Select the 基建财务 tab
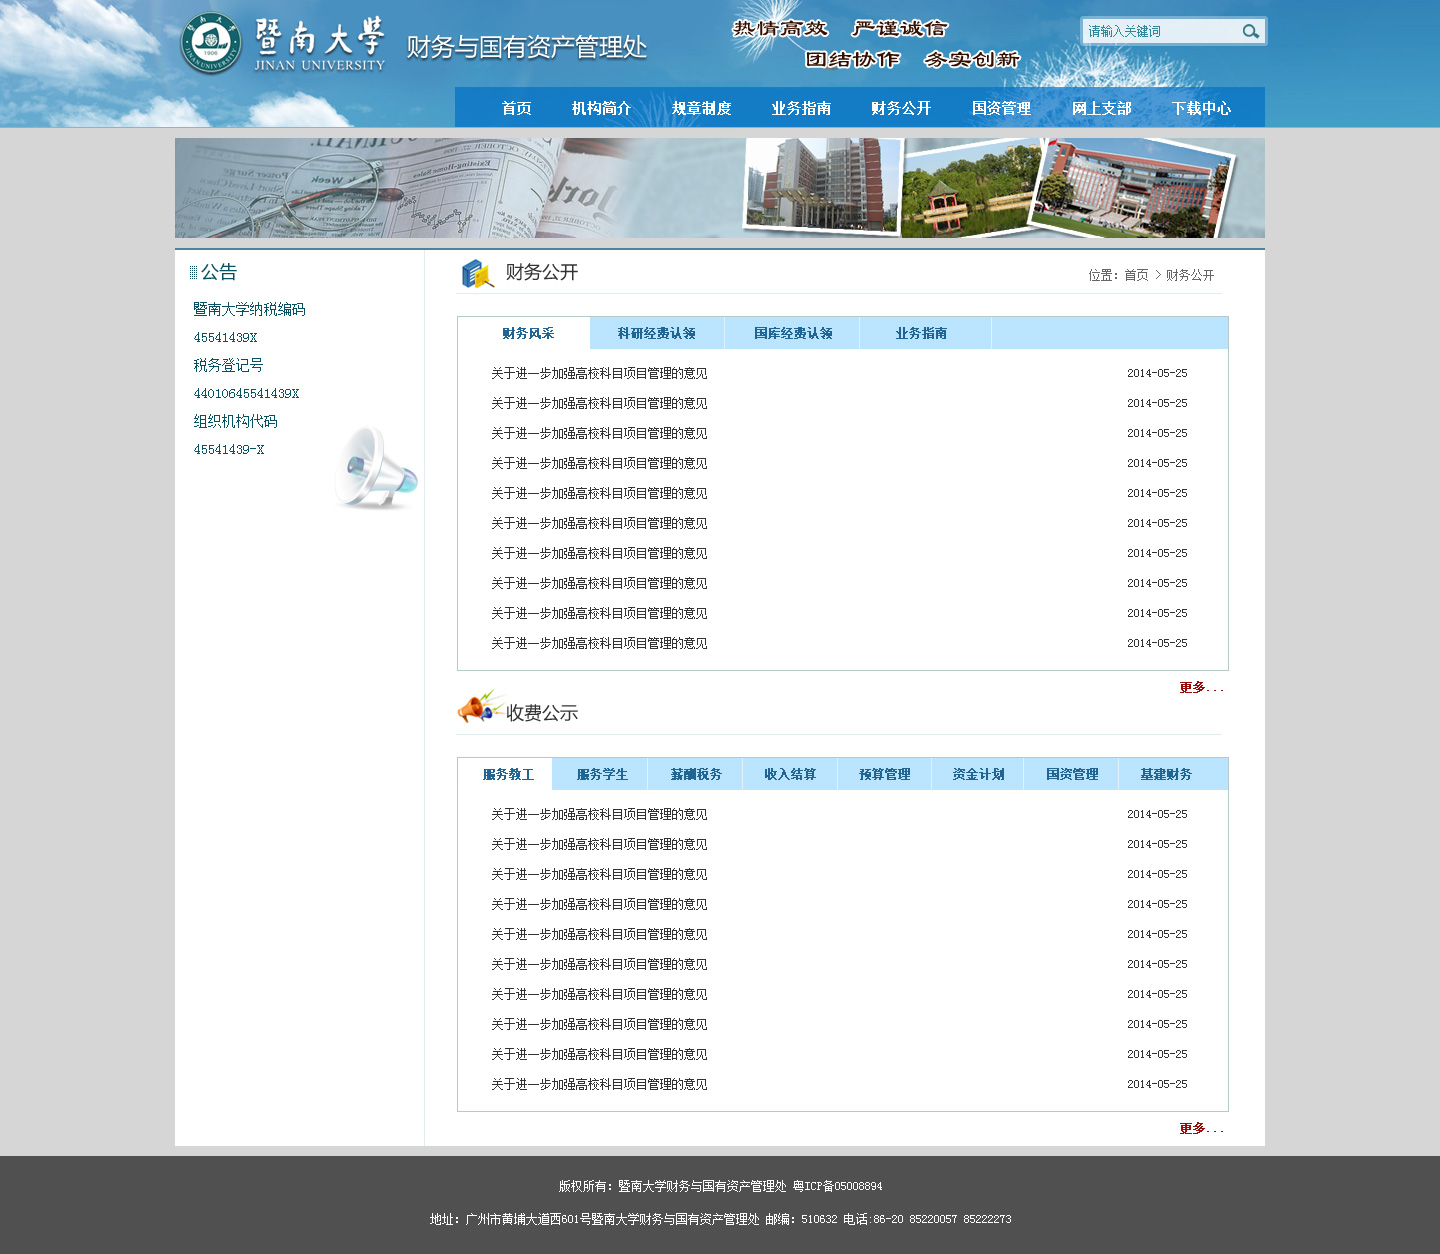 [1166, 775]
